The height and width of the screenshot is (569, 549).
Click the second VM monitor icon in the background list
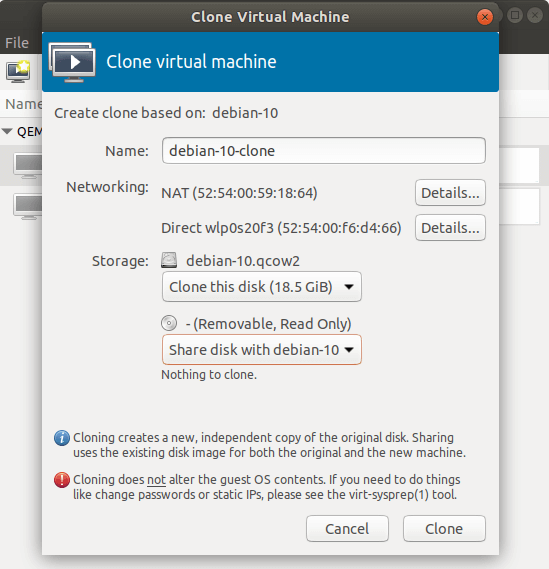(x=28, y=207)
